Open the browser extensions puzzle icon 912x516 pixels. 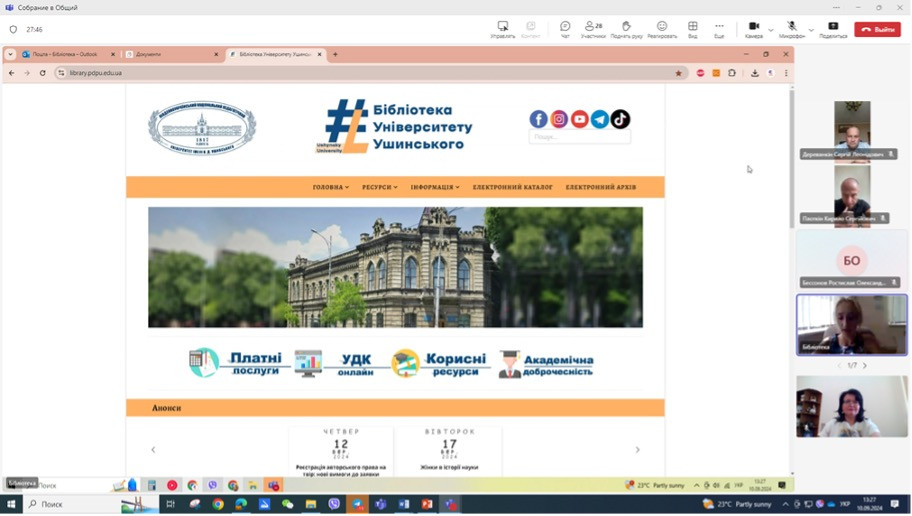[x=732, y=73]
